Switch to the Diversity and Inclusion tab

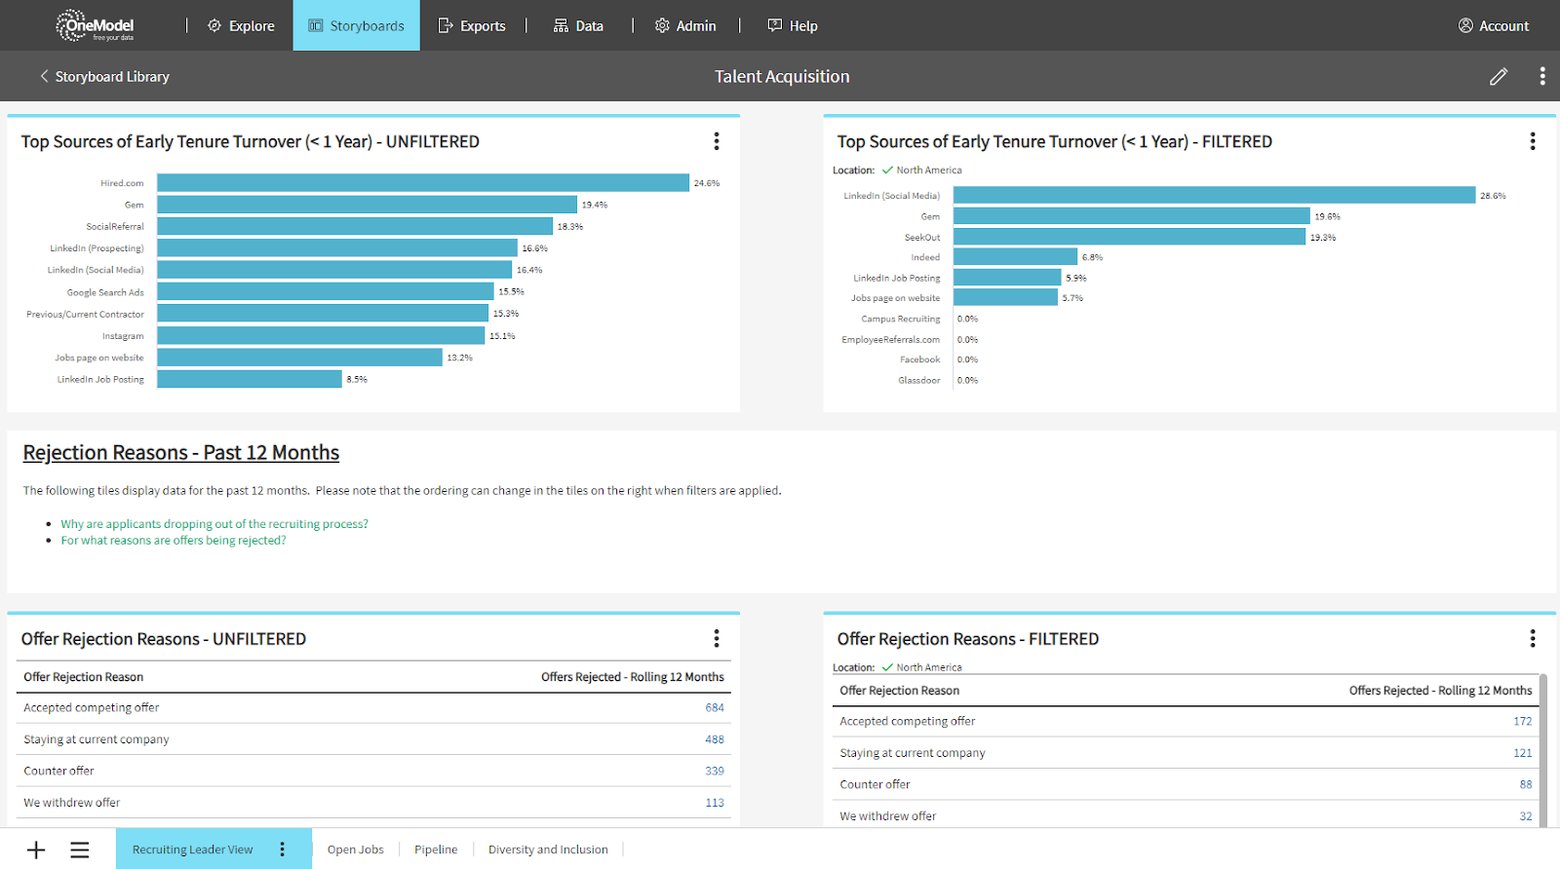(x=548, y=849)
